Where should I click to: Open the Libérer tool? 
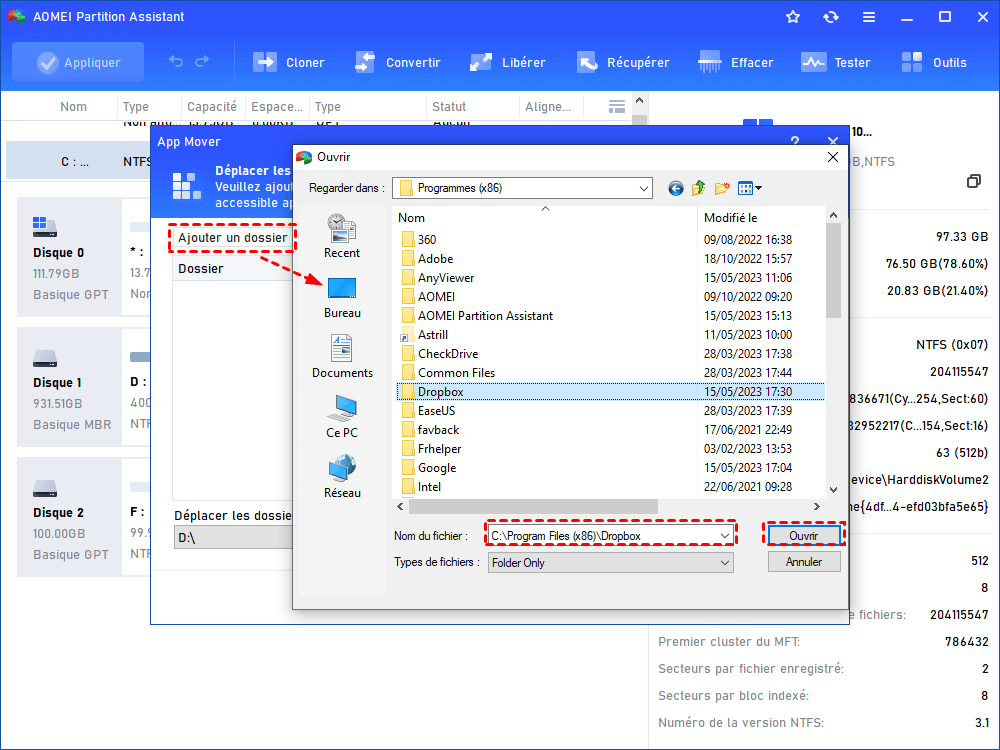(508, 62)
